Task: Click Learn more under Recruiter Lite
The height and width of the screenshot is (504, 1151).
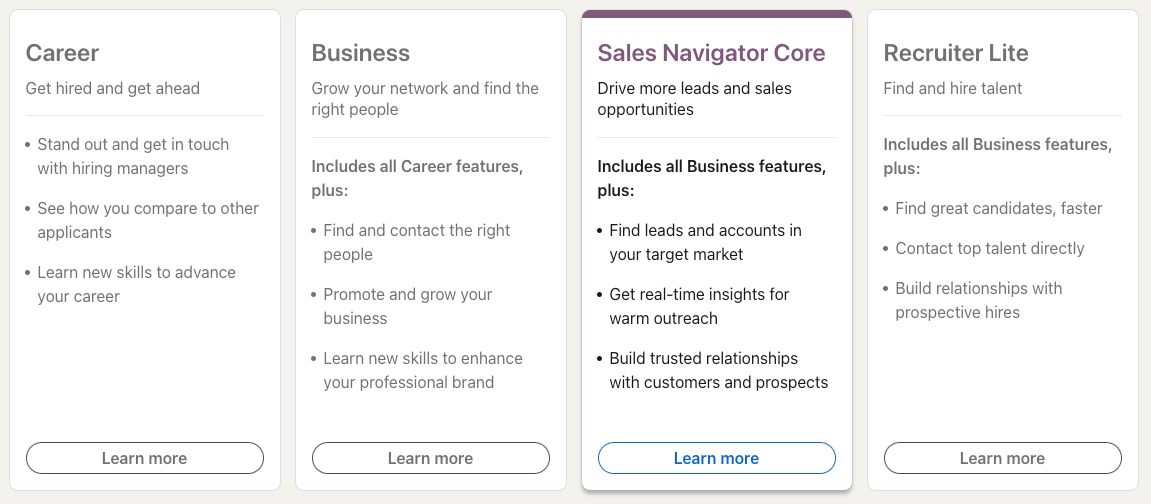Action: (1002, 458)
